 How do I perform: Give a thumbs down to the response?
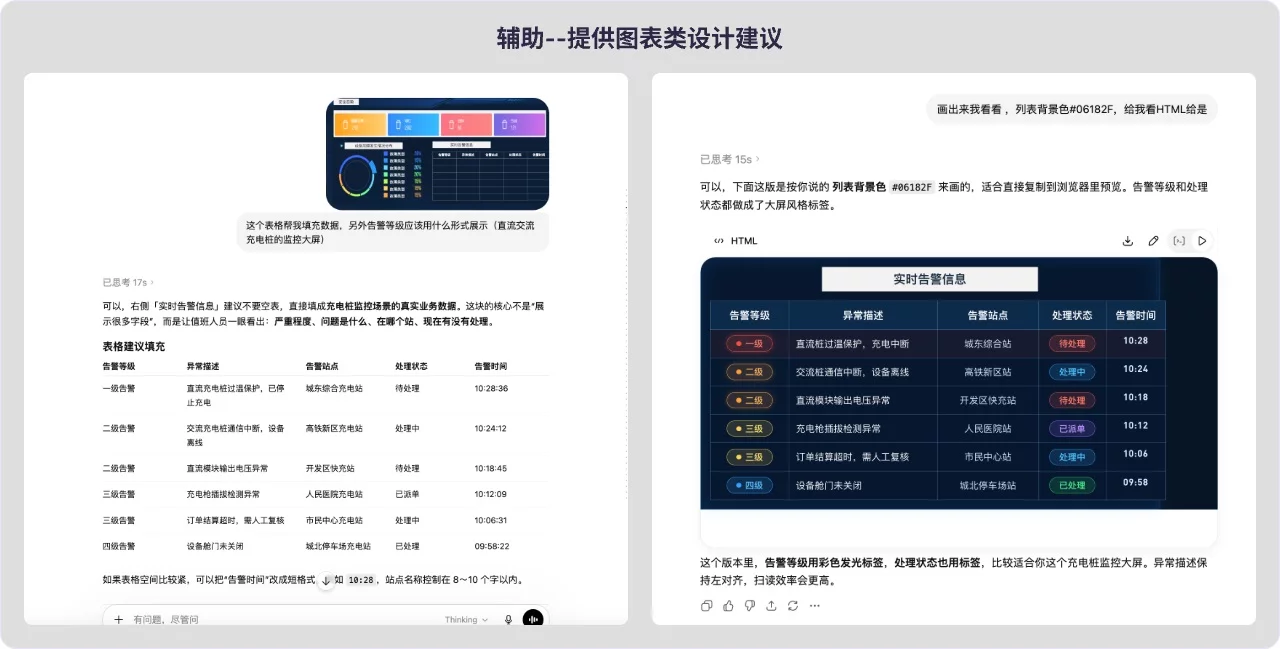pyautogui.click(x=750, y=606)
